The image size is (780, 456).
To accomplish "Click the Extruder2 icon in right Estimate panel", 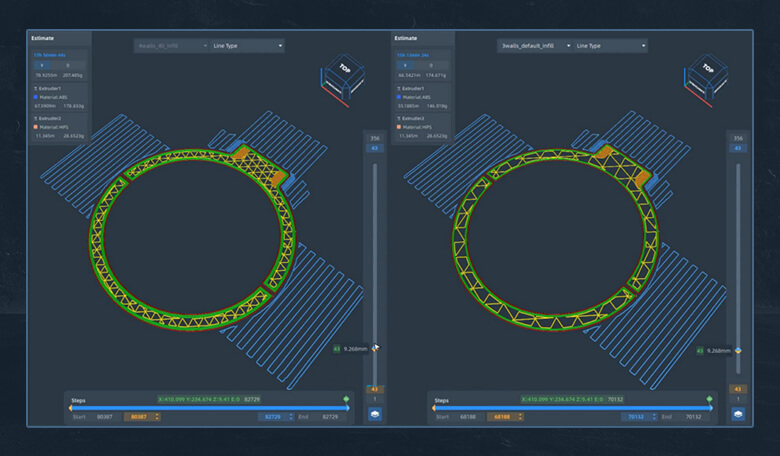I will [x=399, y=117].
